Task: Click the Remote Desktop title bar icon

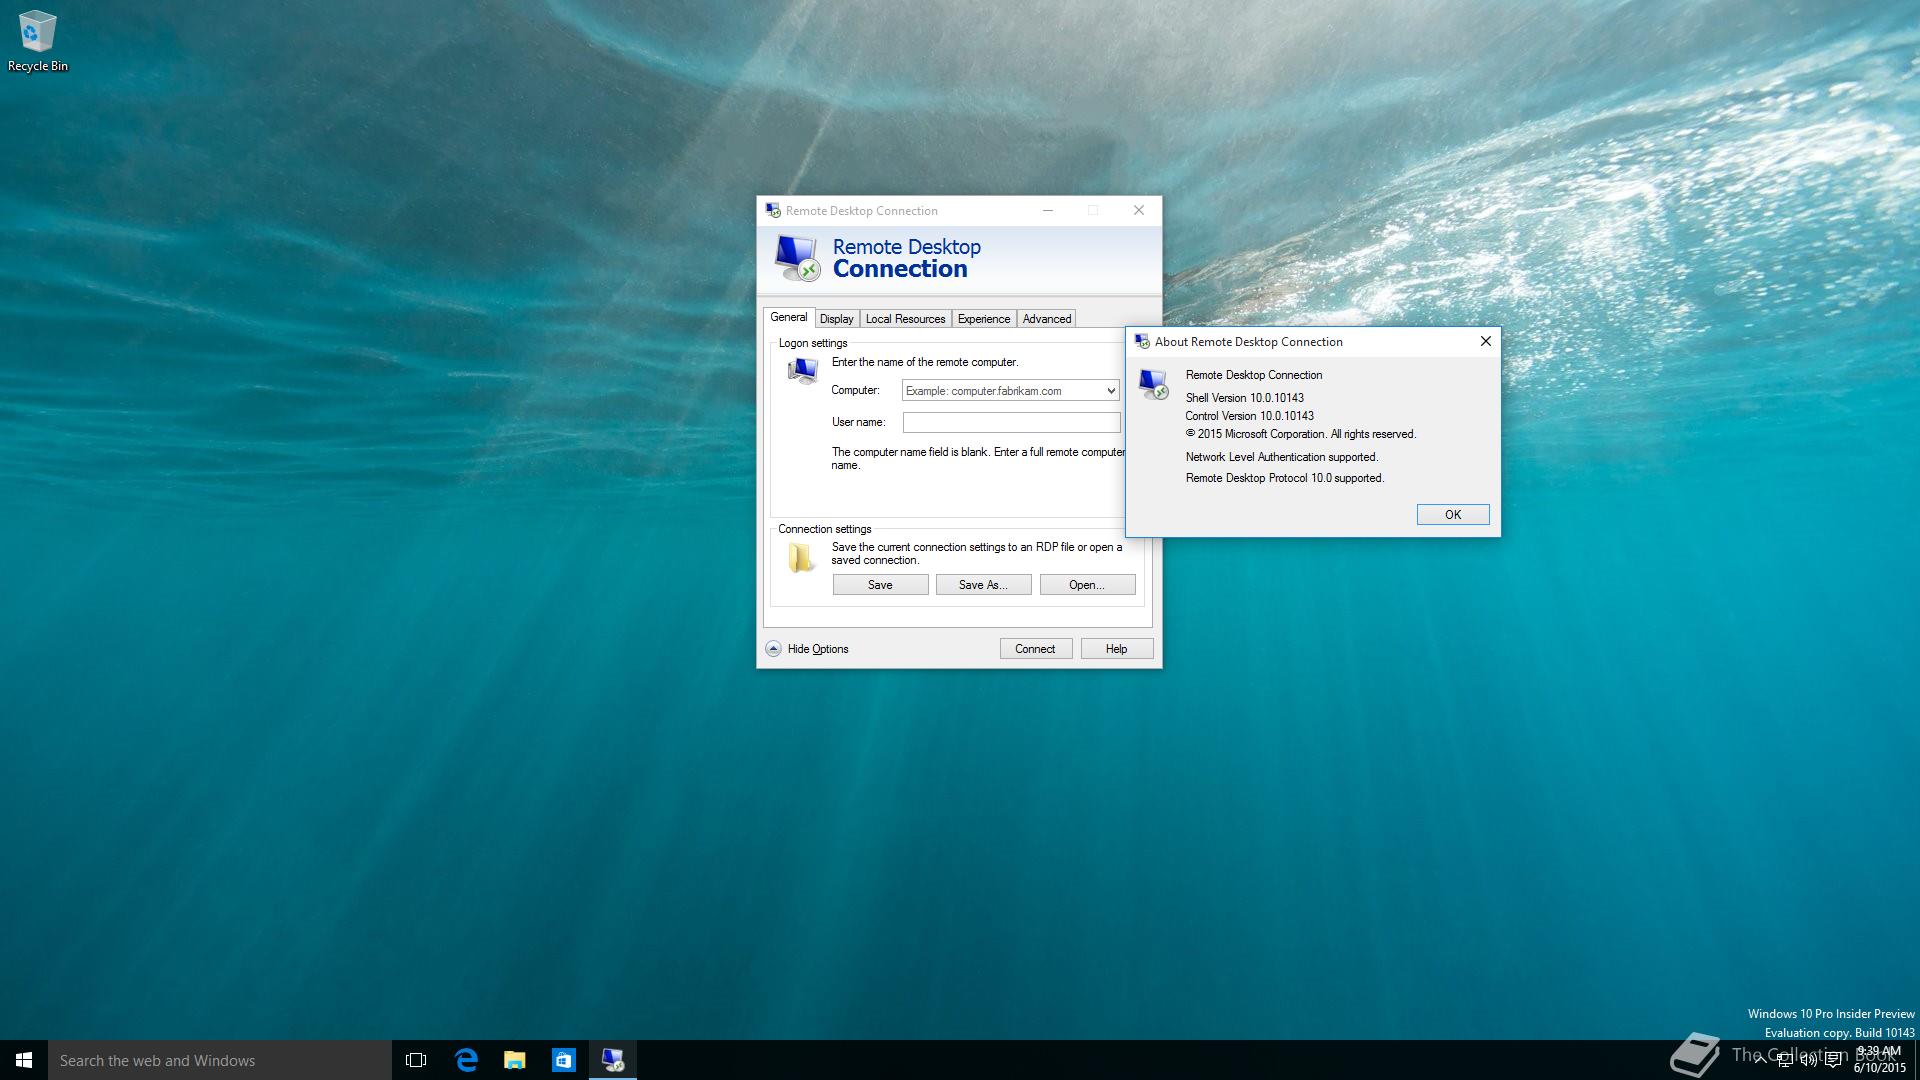Action: (773, 210)
